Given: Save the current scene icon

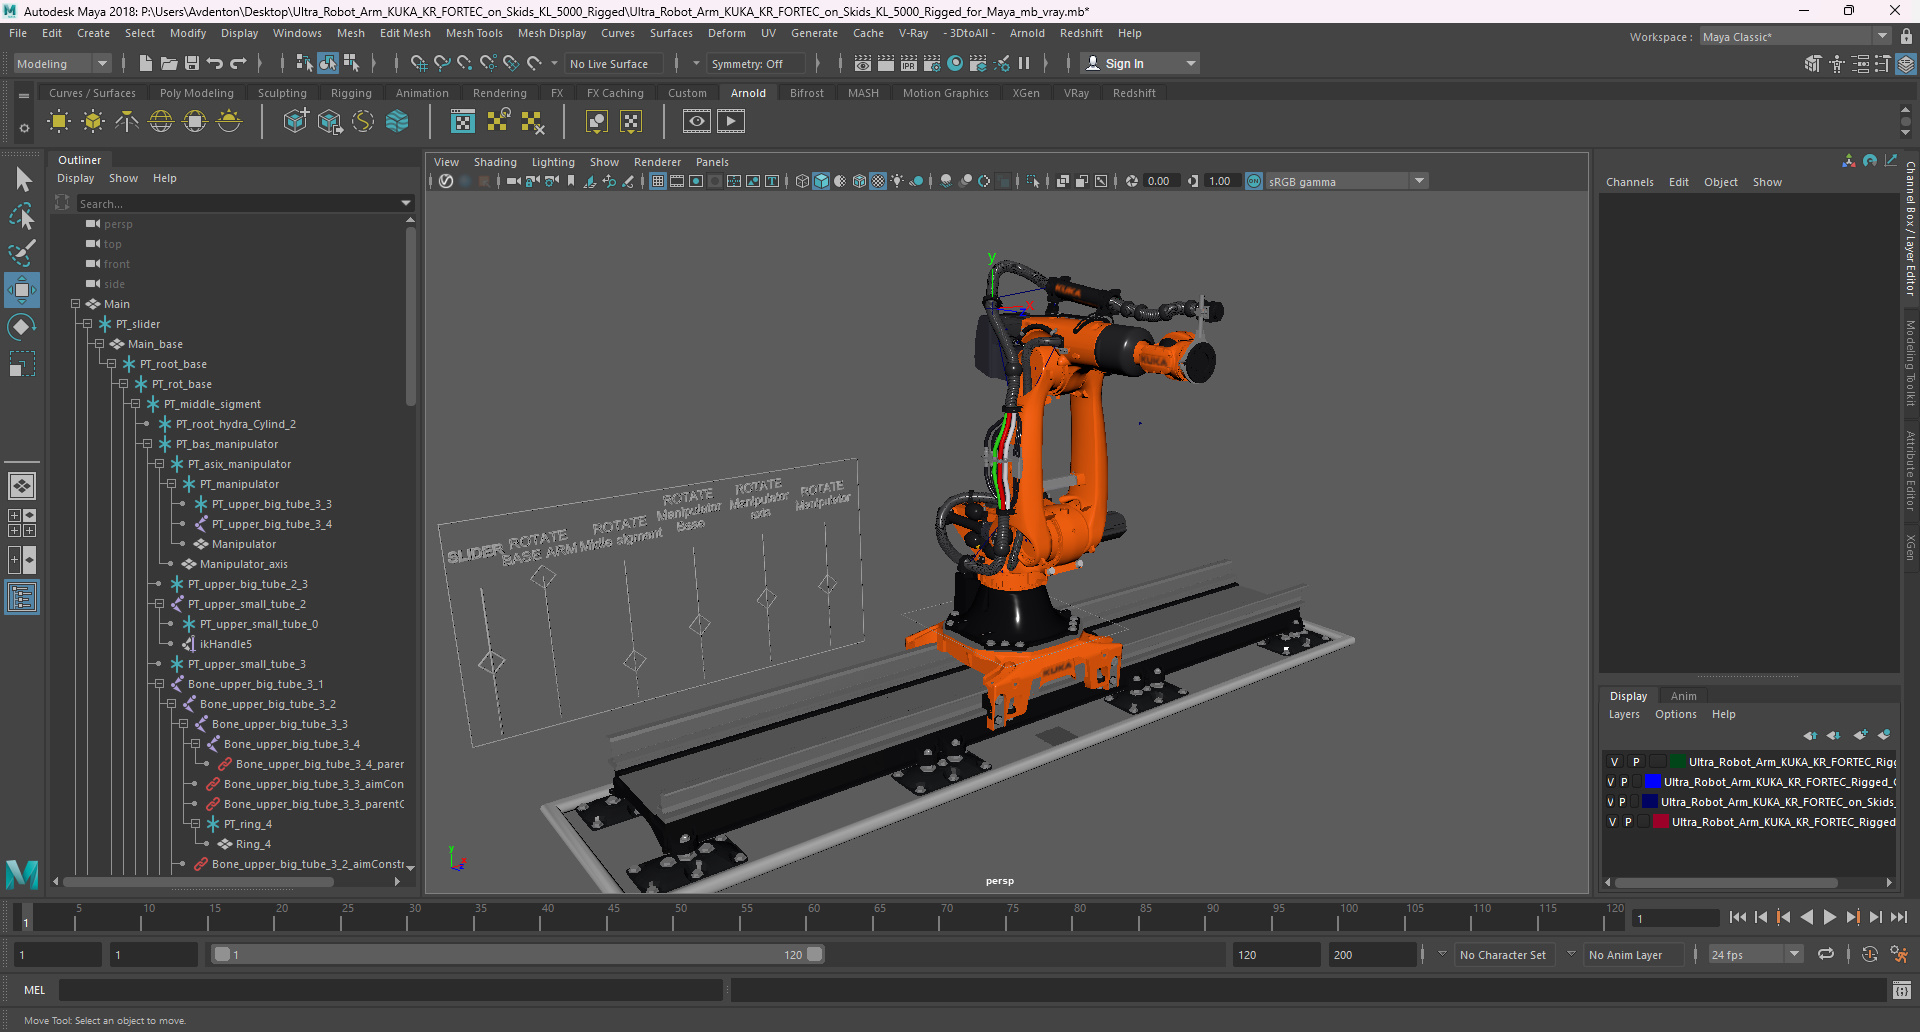Looking at the screenshot, I should click(x=192, y=63).
